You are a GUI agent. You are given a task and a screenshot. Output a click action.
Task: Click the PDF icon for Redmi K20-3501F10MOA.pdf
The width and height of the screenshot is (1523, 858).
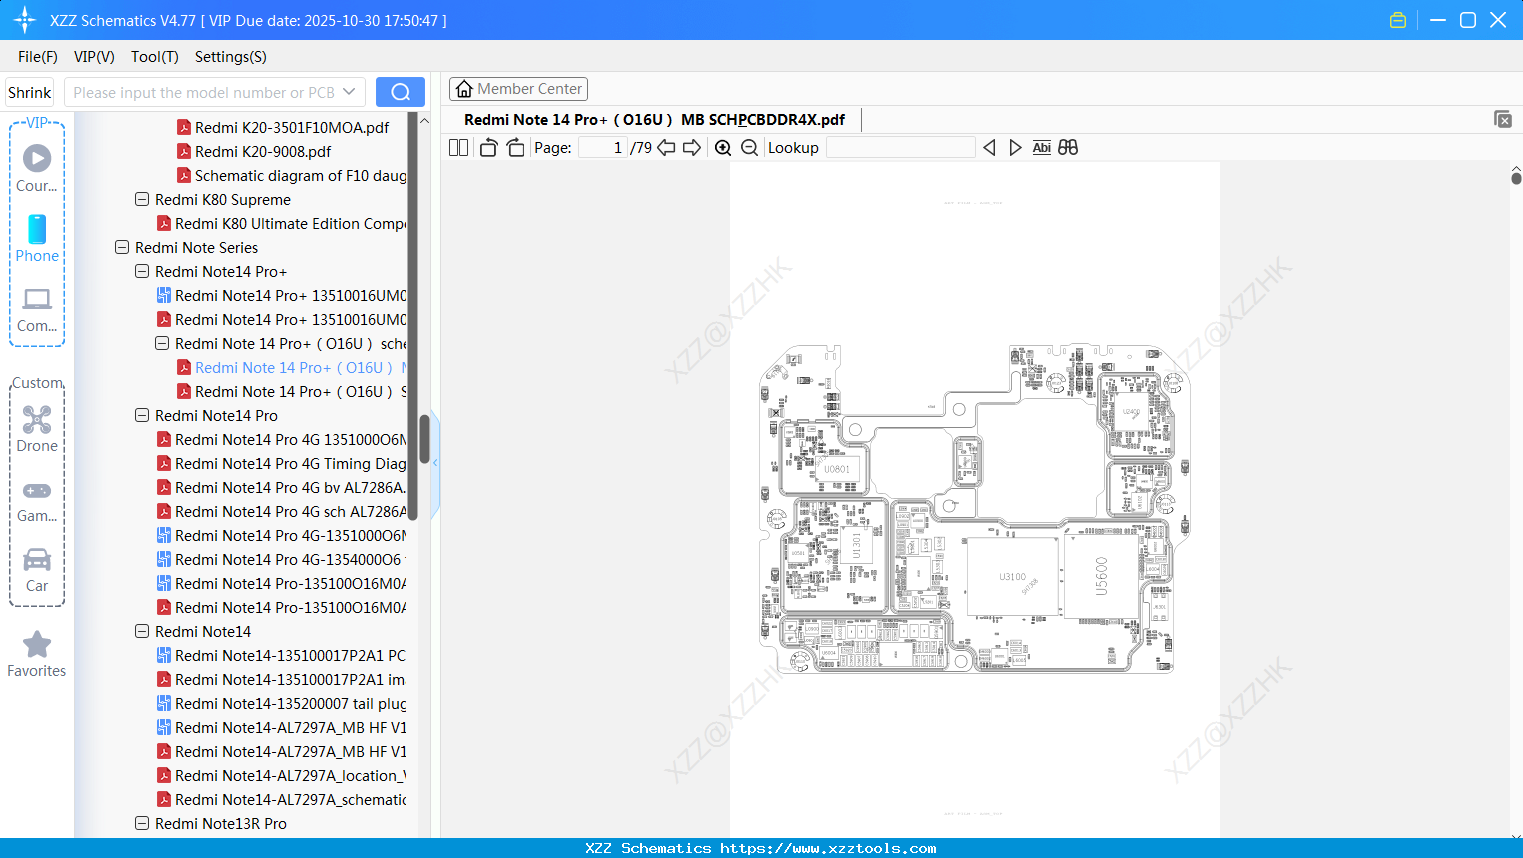[x=184, y=127]
